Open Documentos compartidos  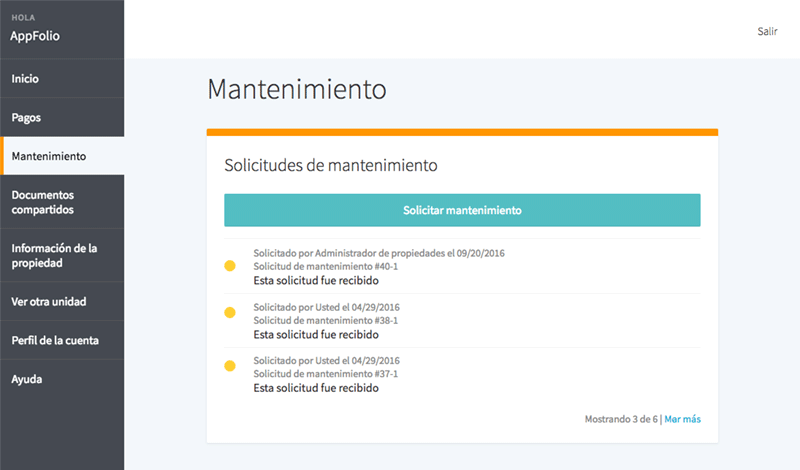[42, 202]
